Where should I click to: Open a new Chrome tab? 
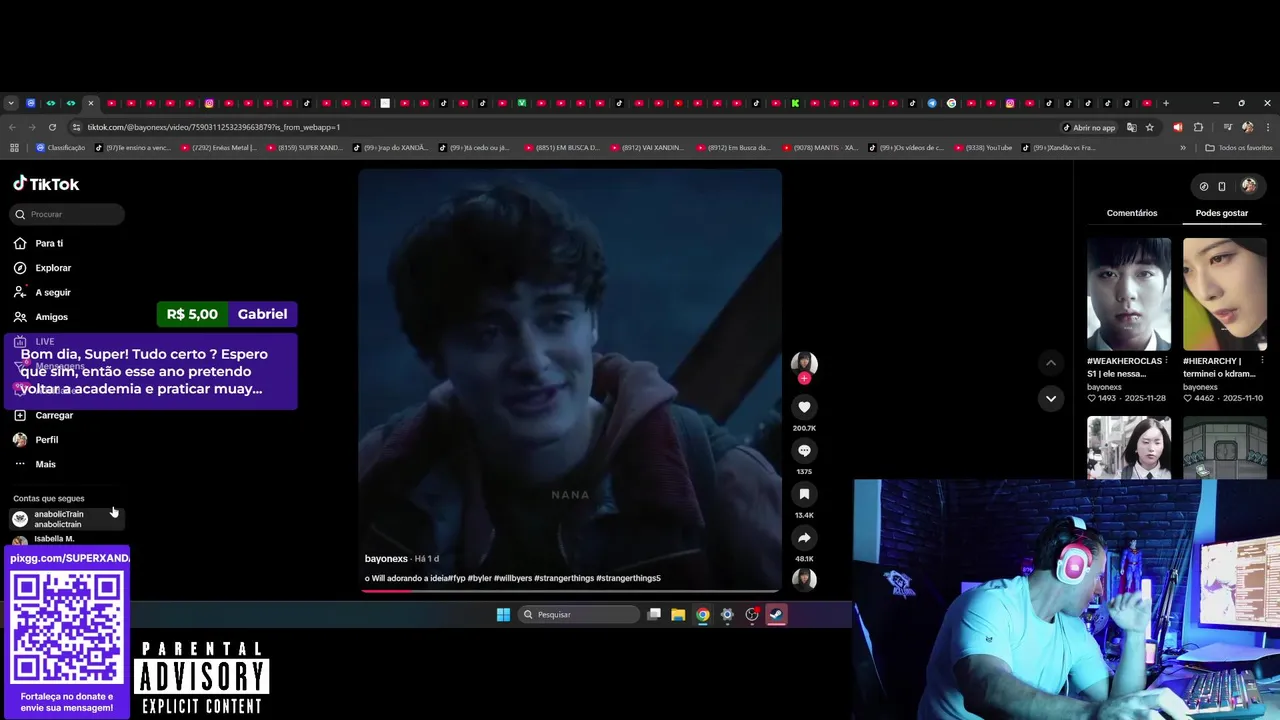point(1166,103)
